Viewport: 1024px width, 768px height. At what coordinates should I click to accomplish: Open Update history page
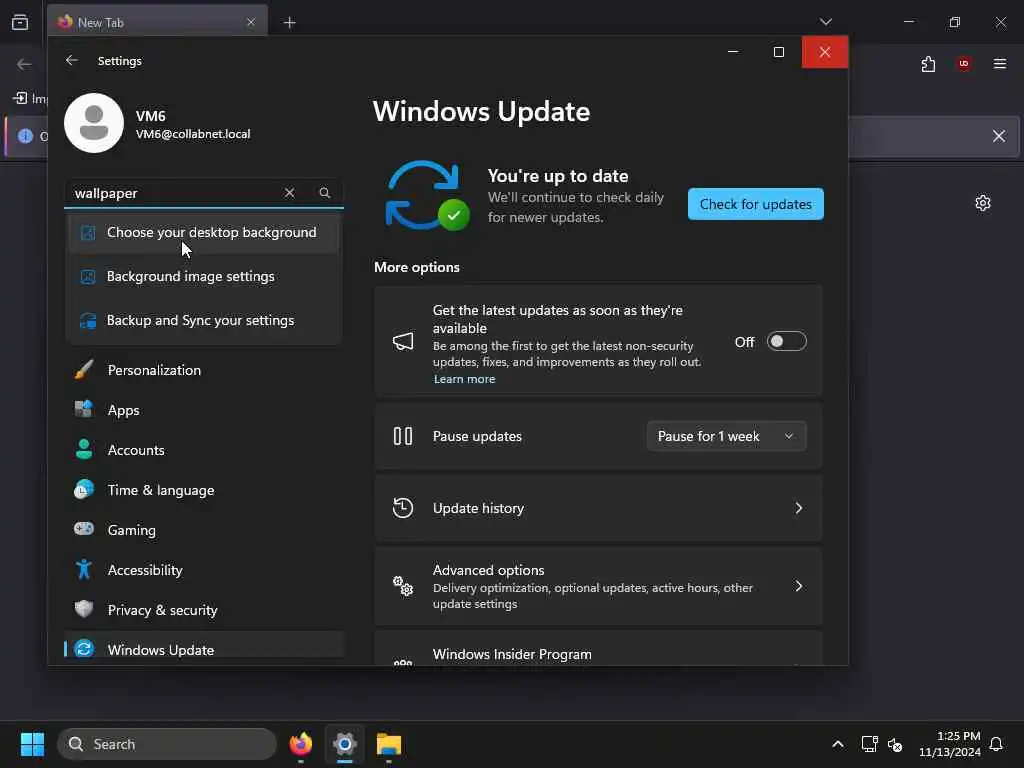pos(598,508)
